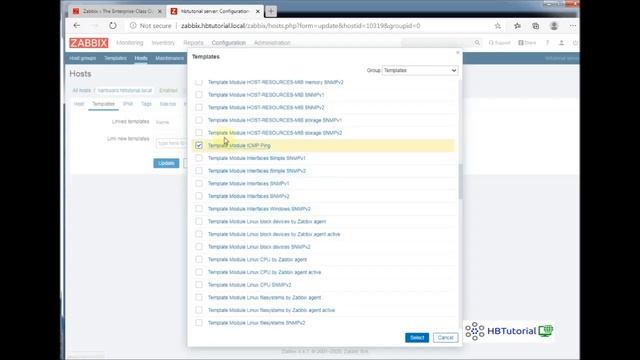
Task: Click the All hosts breadcrumb link
Action: tap(81, 90)
